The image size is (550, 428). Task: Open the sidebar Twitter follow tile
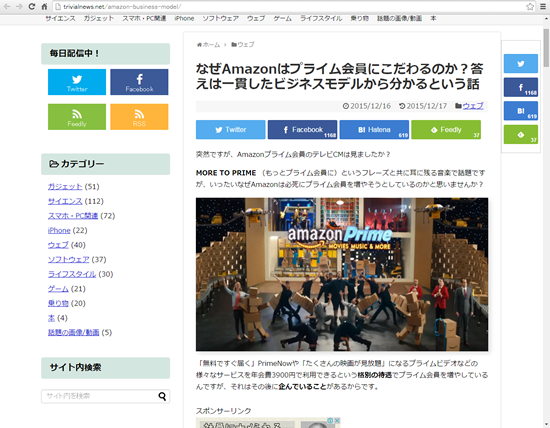[77, 82]
